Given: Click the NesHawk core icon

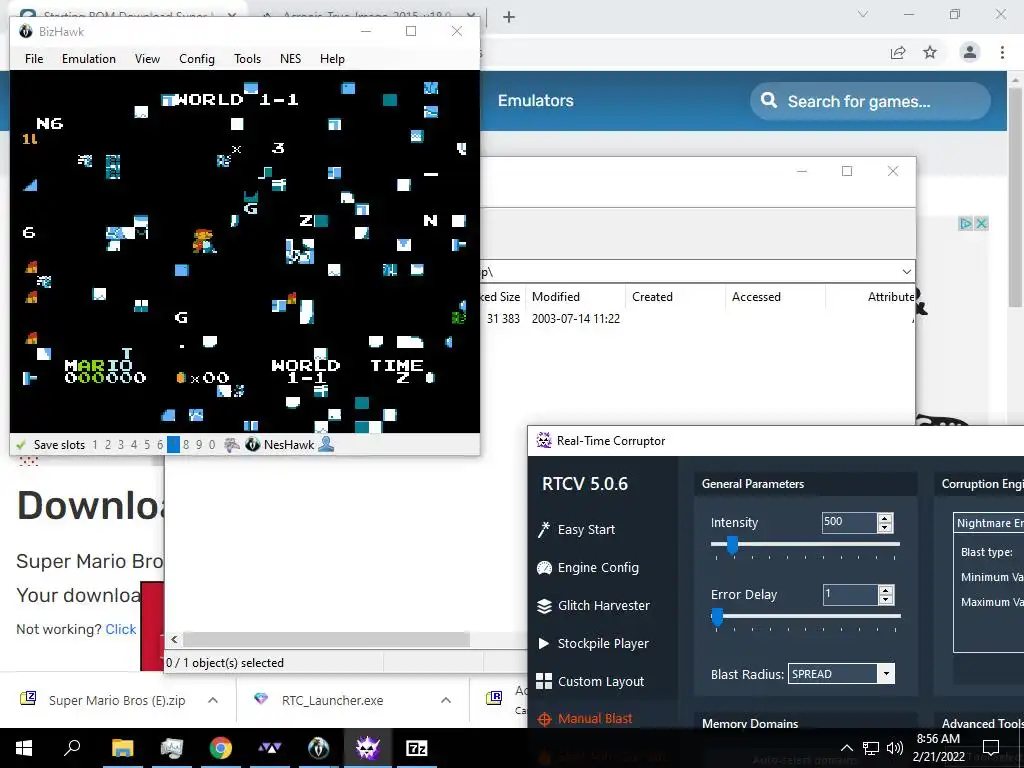Looking at the screenshot, I should coord(253,445).
